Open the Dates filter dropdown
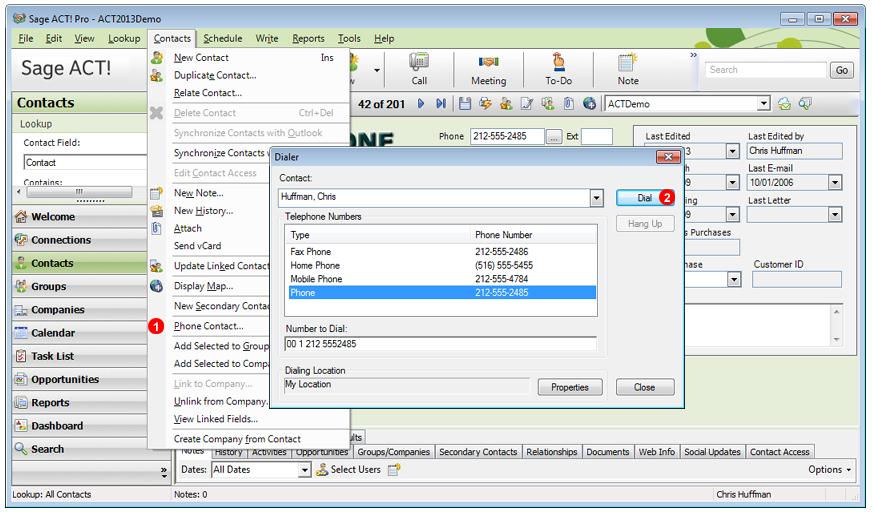The height and width of the screenshot is (516, 872). (304, 470)
